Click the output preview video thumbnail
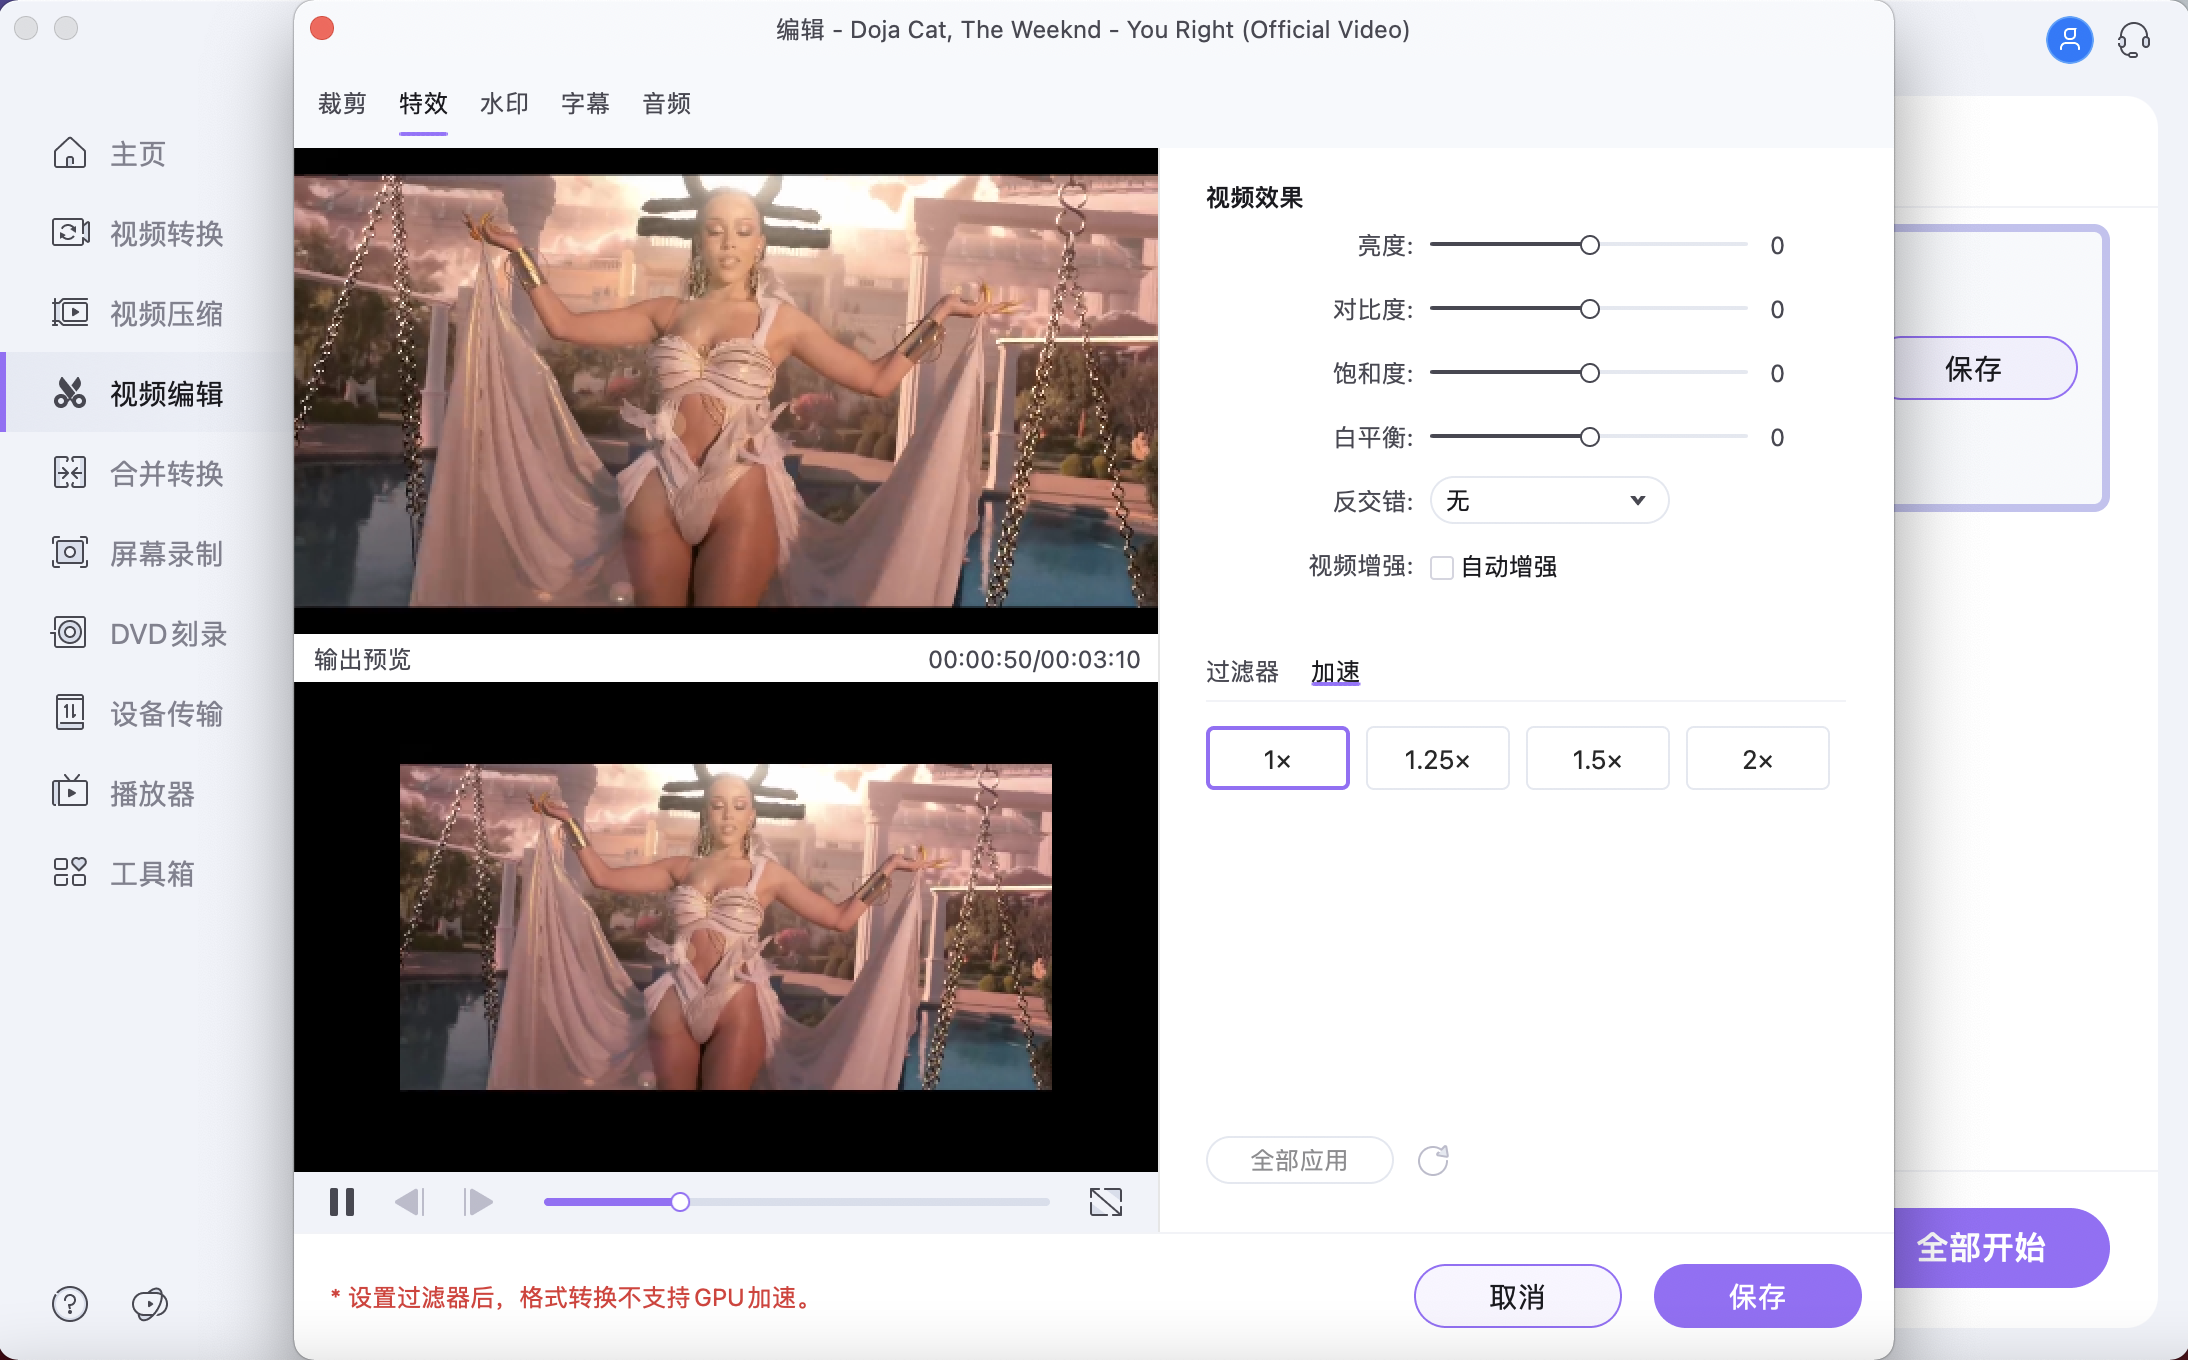This screenshot has height=1360, width=2188. click(x=726, y=927)
